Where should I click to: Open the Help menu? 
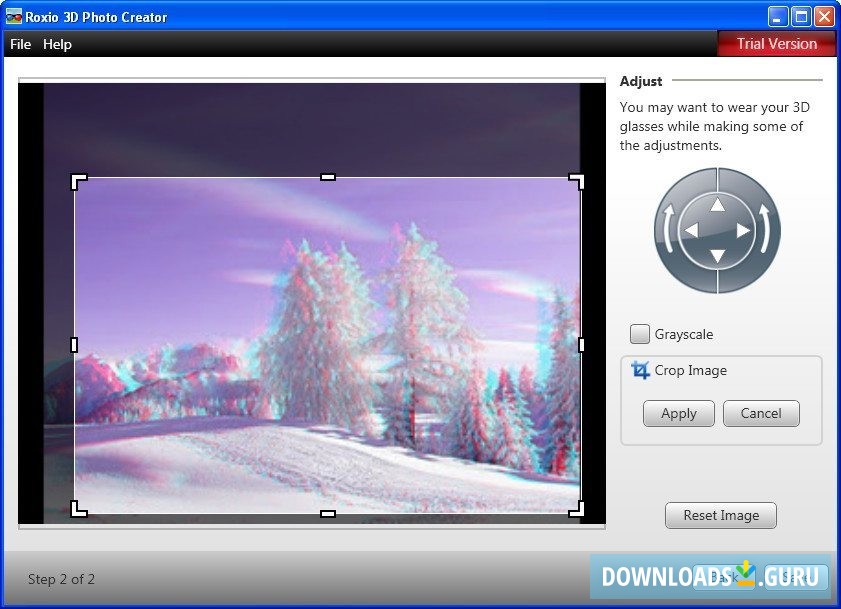[57, 44]
